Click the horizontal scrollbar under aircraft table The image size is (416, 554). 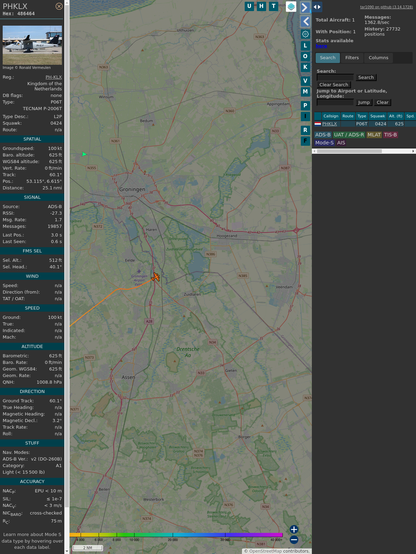[364, 151]
